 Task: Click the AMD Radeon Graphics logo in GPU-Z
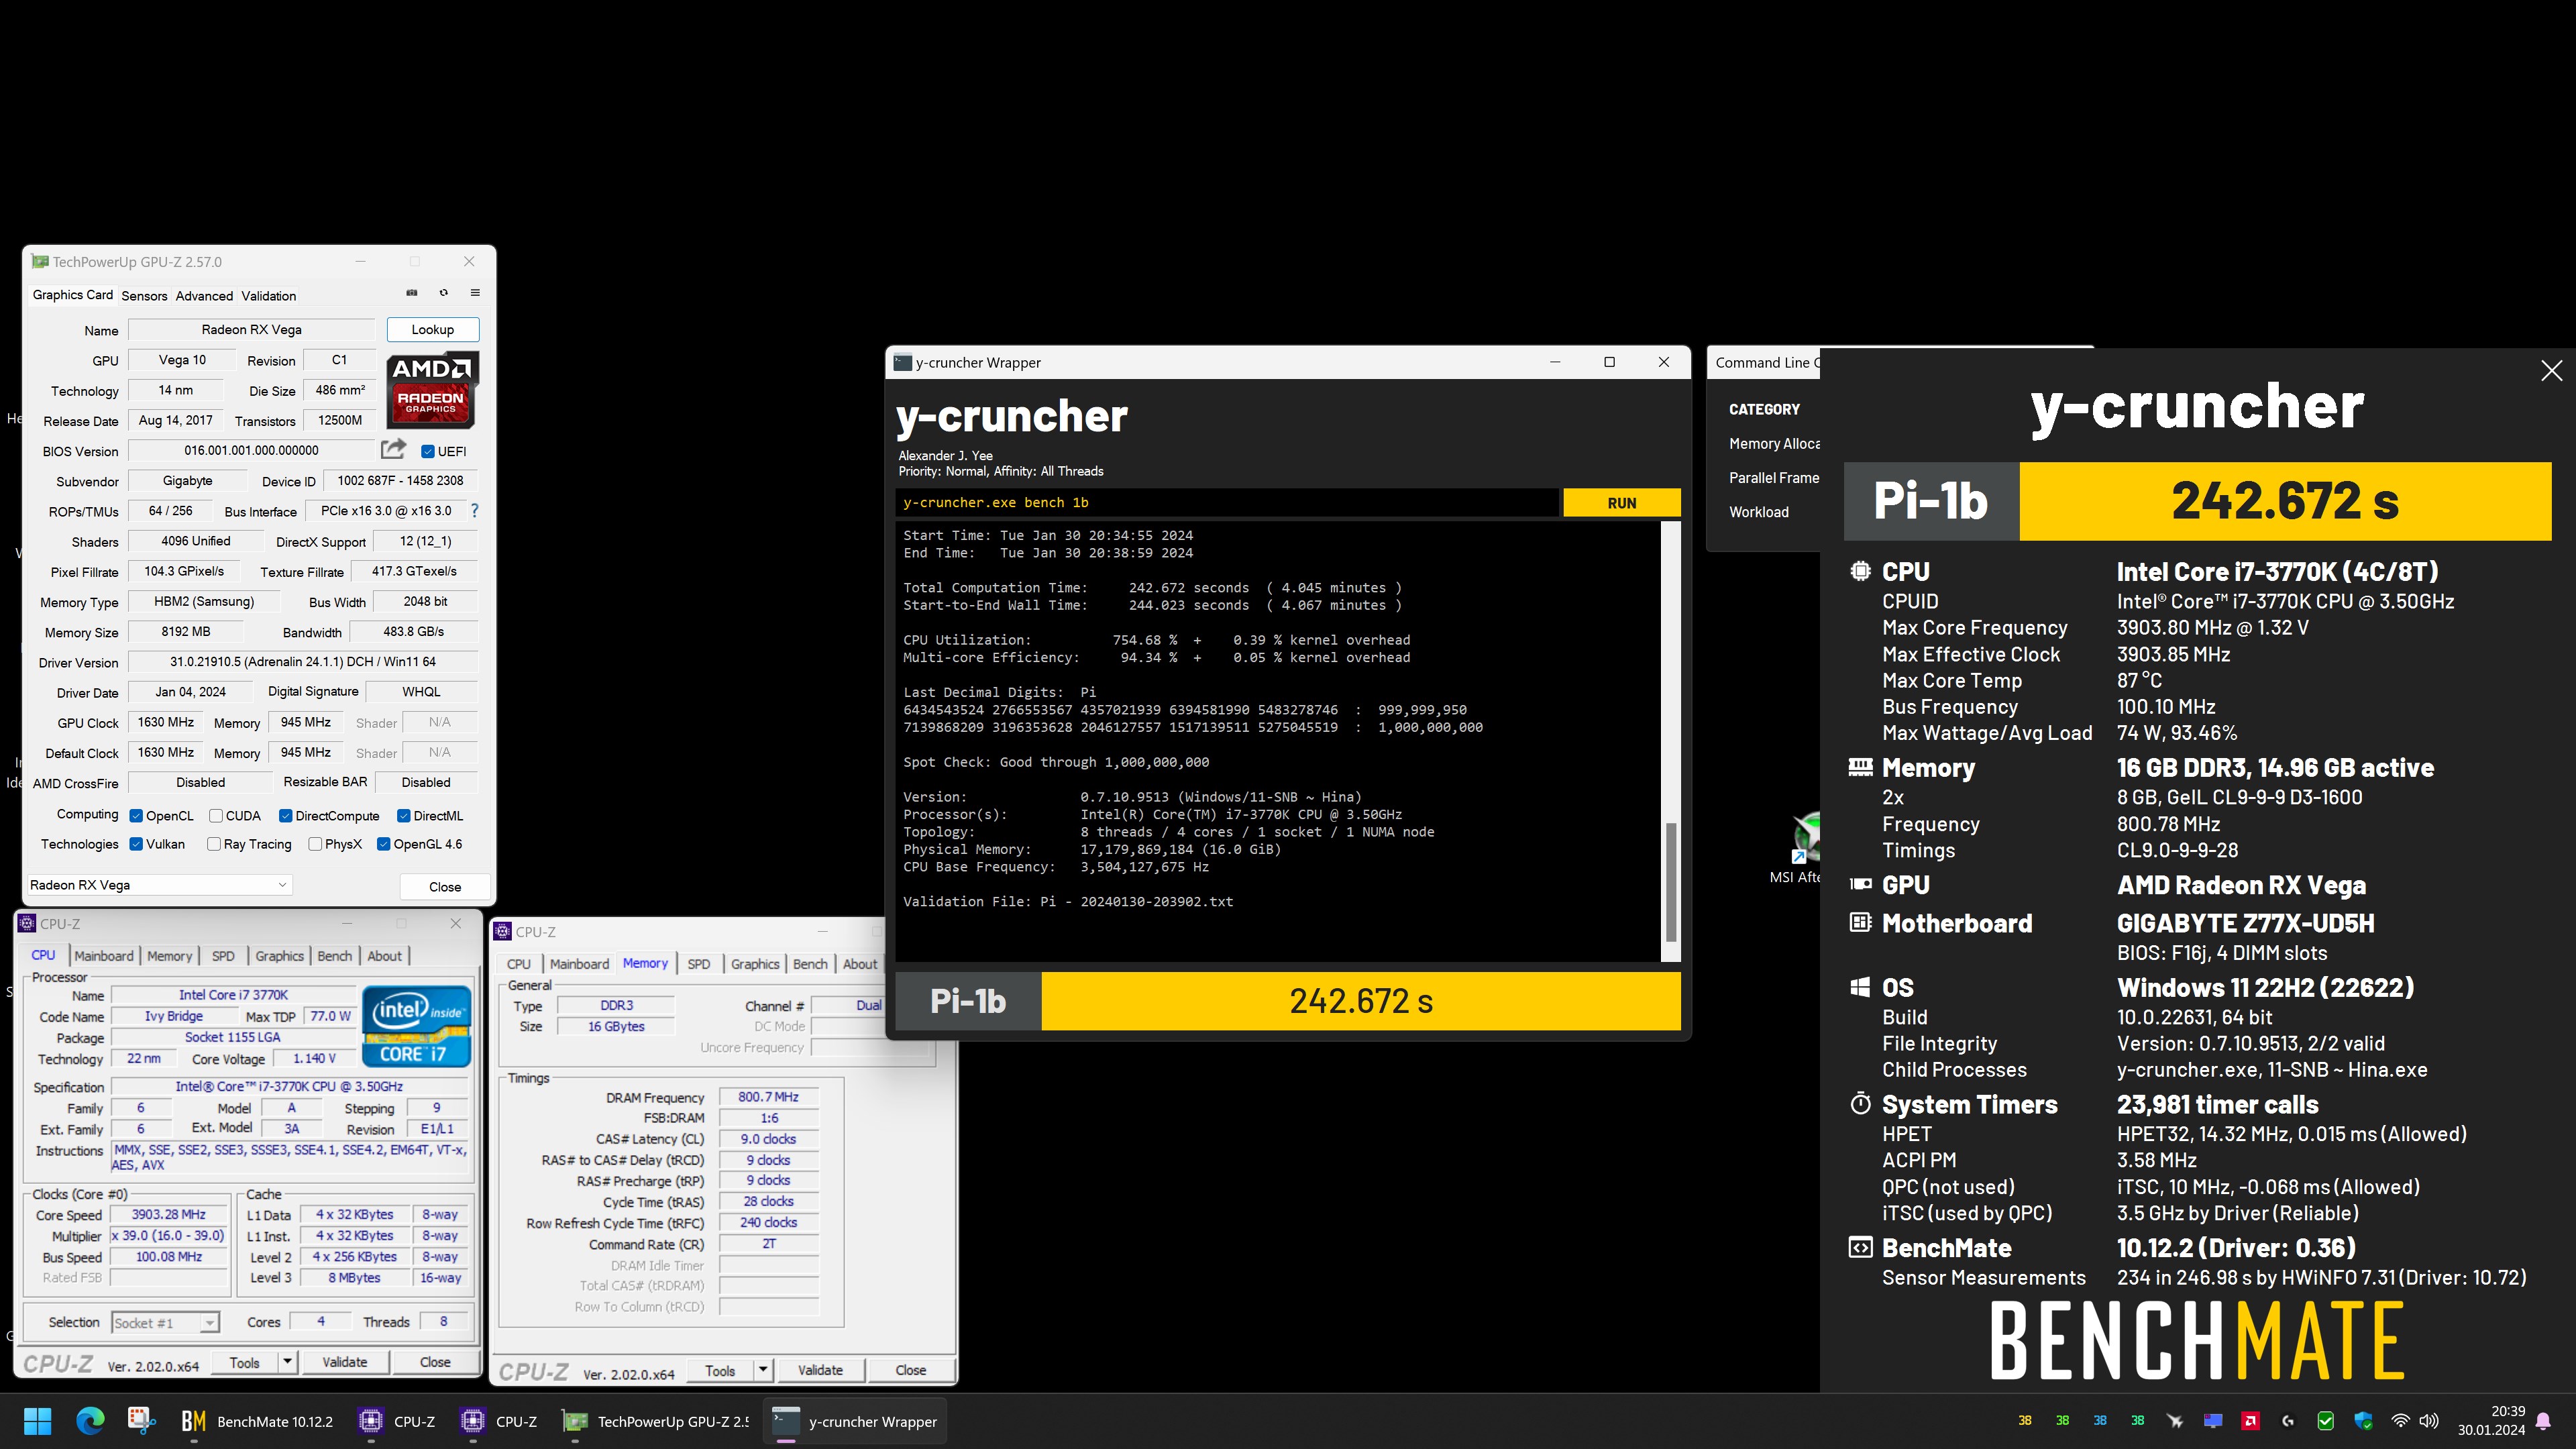[x=432, y=390]
